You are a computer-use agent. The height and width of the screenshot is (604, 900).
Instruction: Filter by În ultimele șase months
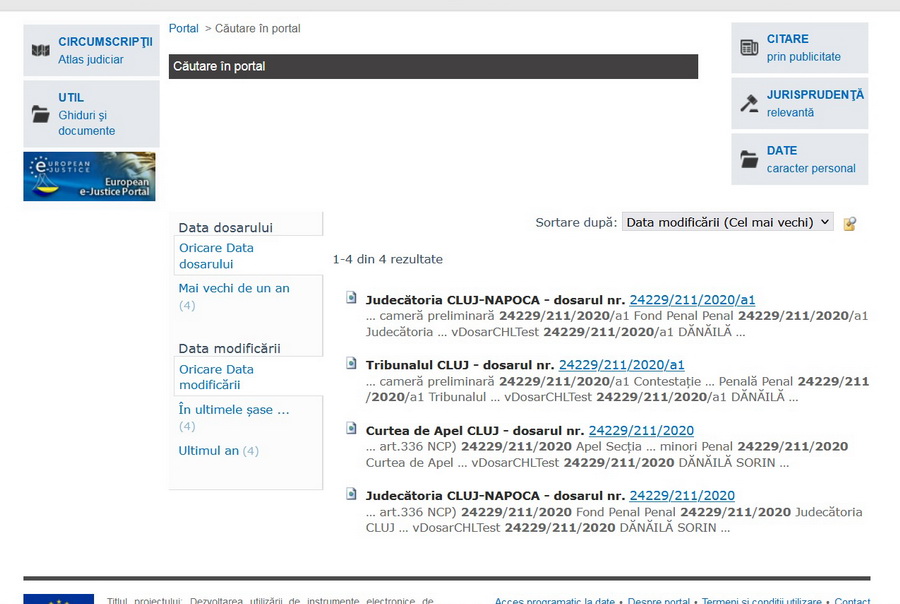tap(234, 409)
